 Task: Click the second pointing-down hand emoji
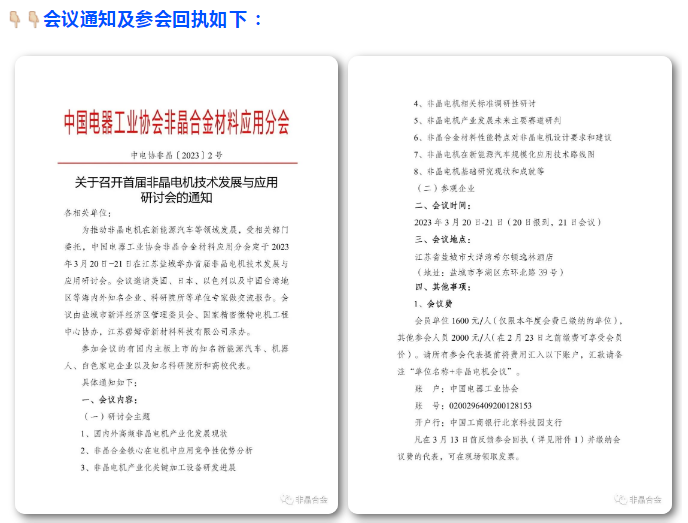point(33,19)
